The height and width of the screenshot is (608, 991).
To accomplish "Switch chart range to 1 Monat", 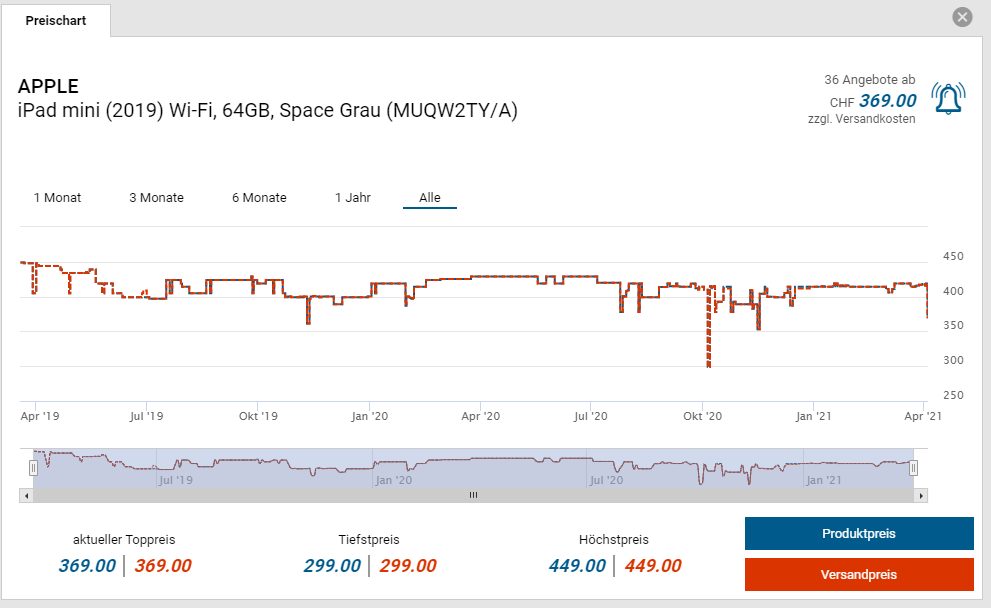I will point(58,198).
